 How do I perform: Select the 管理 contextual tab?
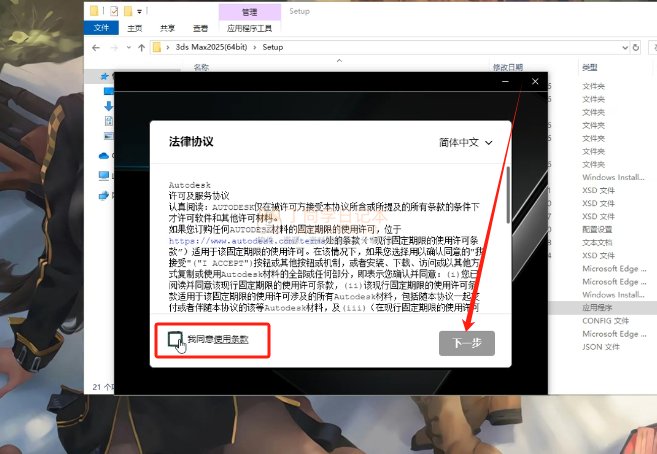(249, 12)
